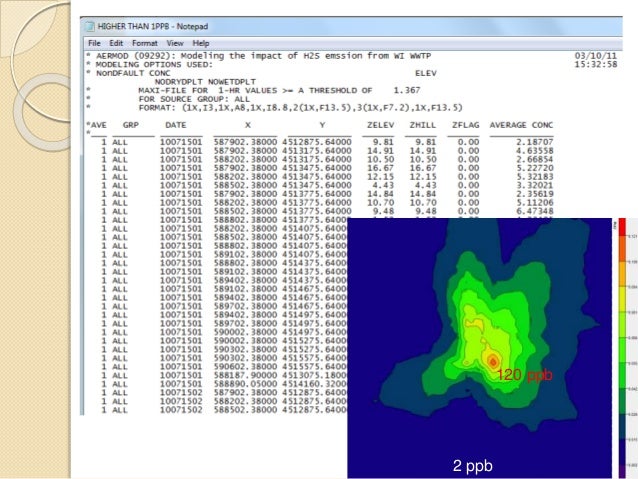Image resolution: width=638 pixels, height=479 pixels.
Task: Open the File menu
Action: 94,43
